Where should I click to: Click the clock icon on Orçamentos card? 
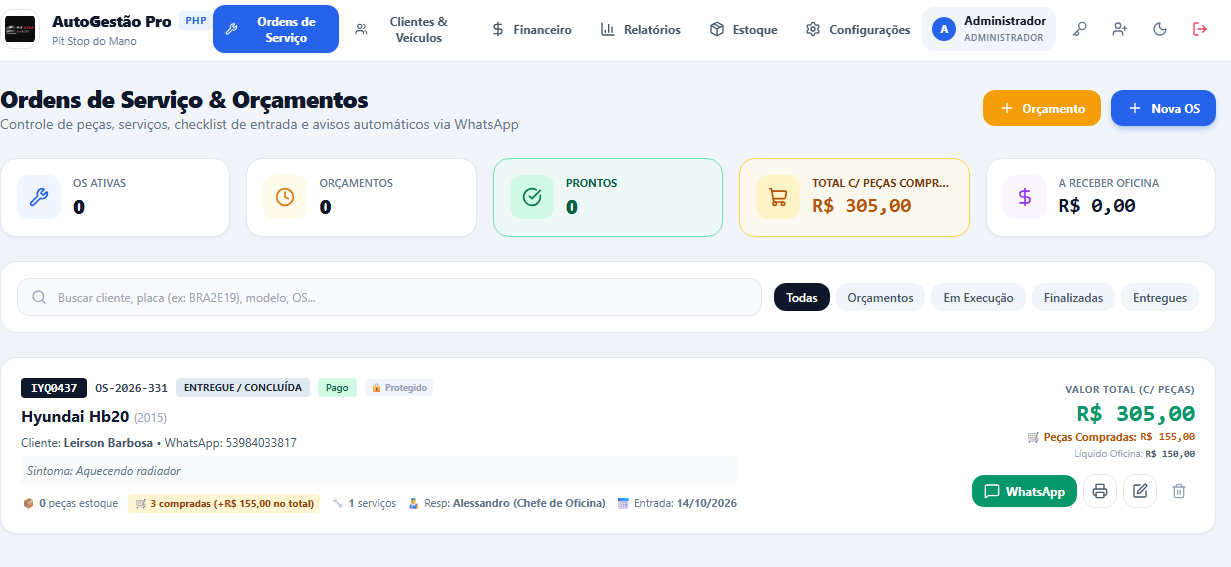click(285, 197)
